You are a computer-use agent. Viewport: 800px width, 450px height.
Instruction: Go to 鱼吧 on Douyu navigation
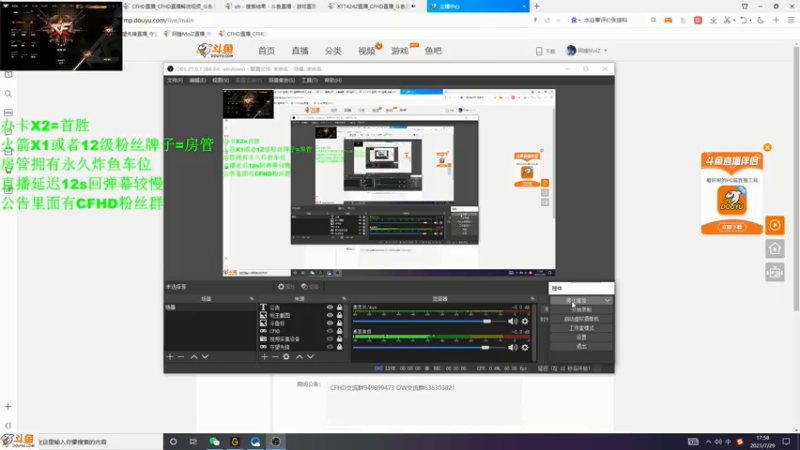pos(433,51)
